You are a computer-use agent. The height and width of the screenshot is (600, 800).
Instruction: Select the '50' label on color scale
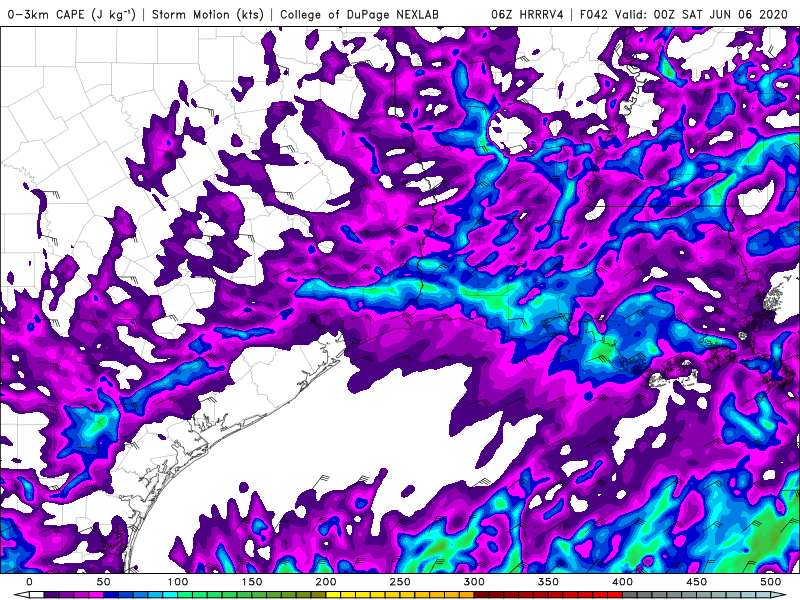(103, 582)
